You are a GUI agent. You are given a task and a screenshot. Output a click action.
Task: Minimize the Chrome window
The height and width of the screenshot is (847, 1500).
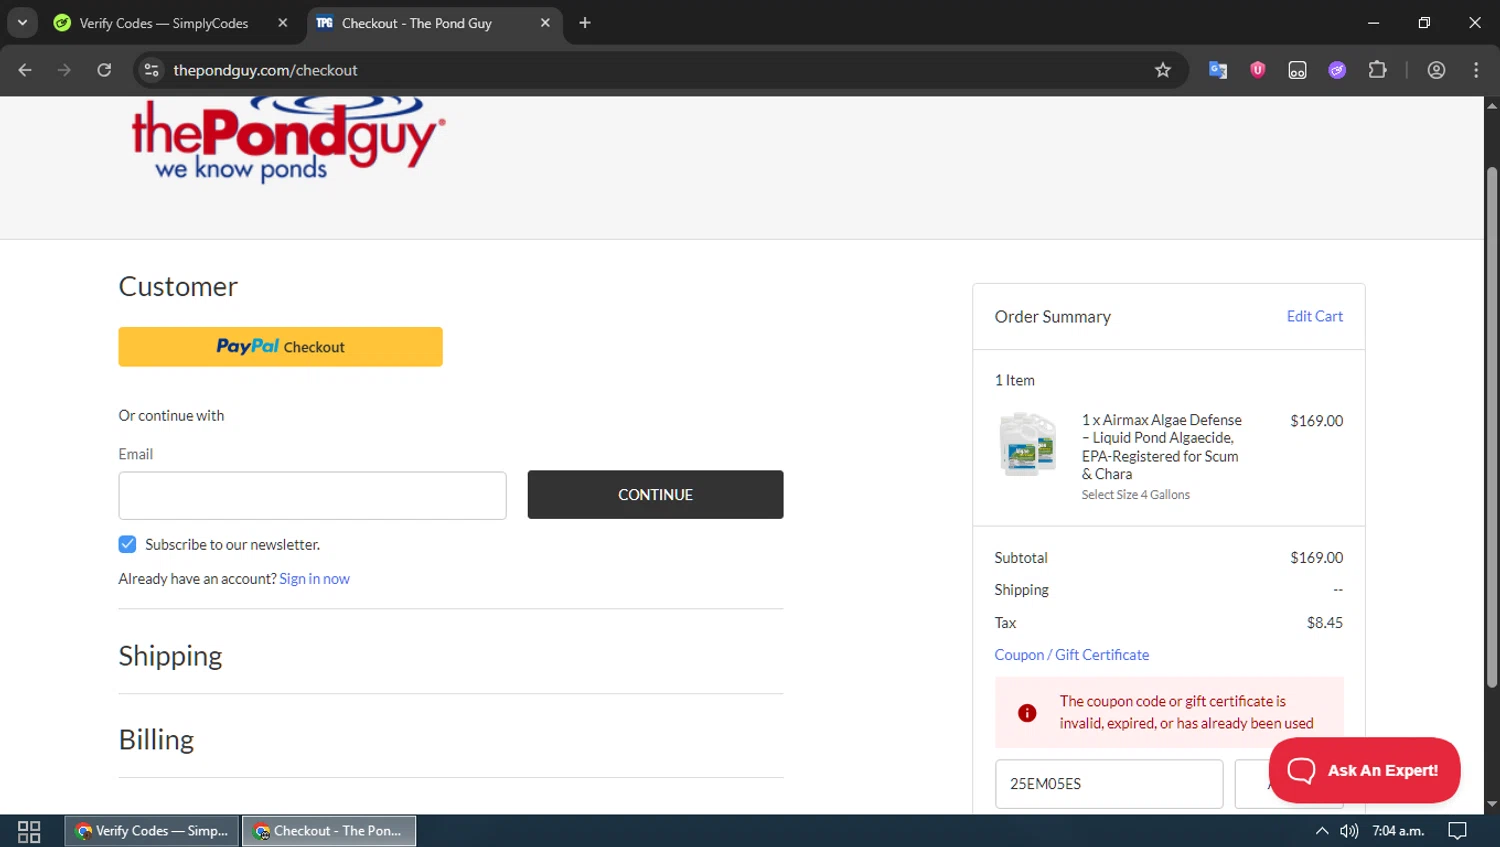tap(1373, 22)
